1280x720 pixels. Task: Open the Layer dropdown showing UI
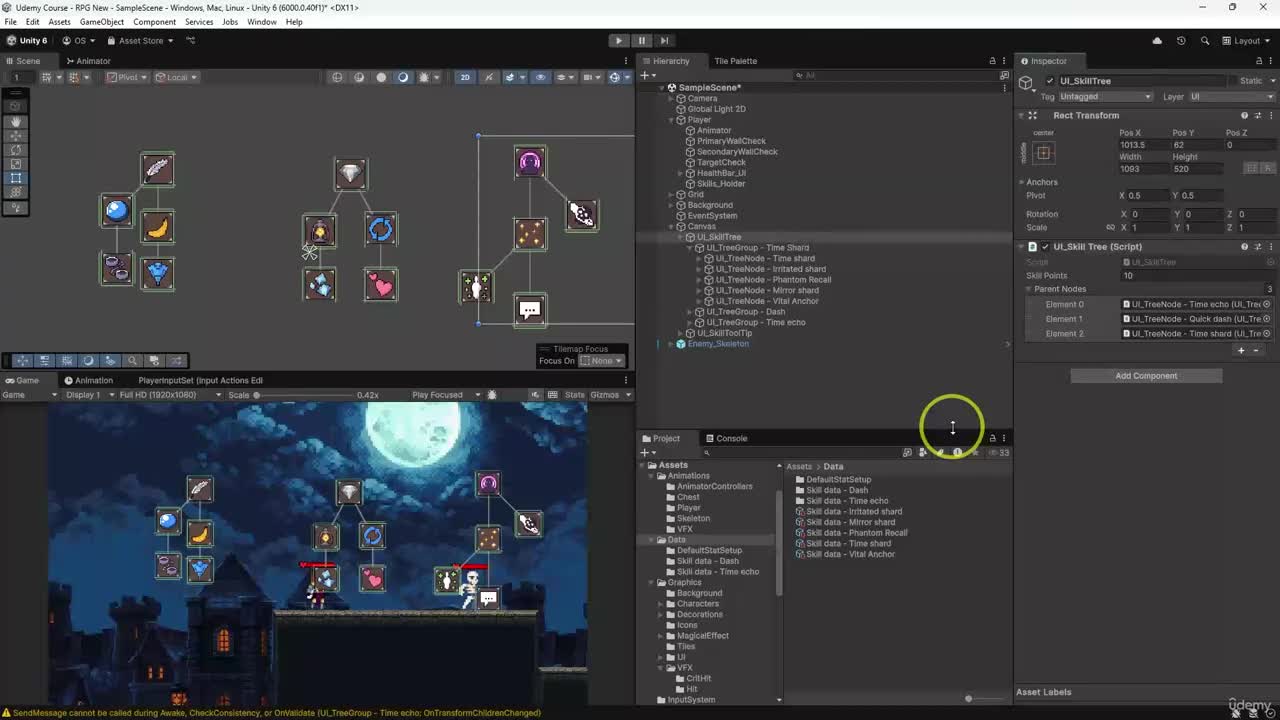tap(1232, 97)
